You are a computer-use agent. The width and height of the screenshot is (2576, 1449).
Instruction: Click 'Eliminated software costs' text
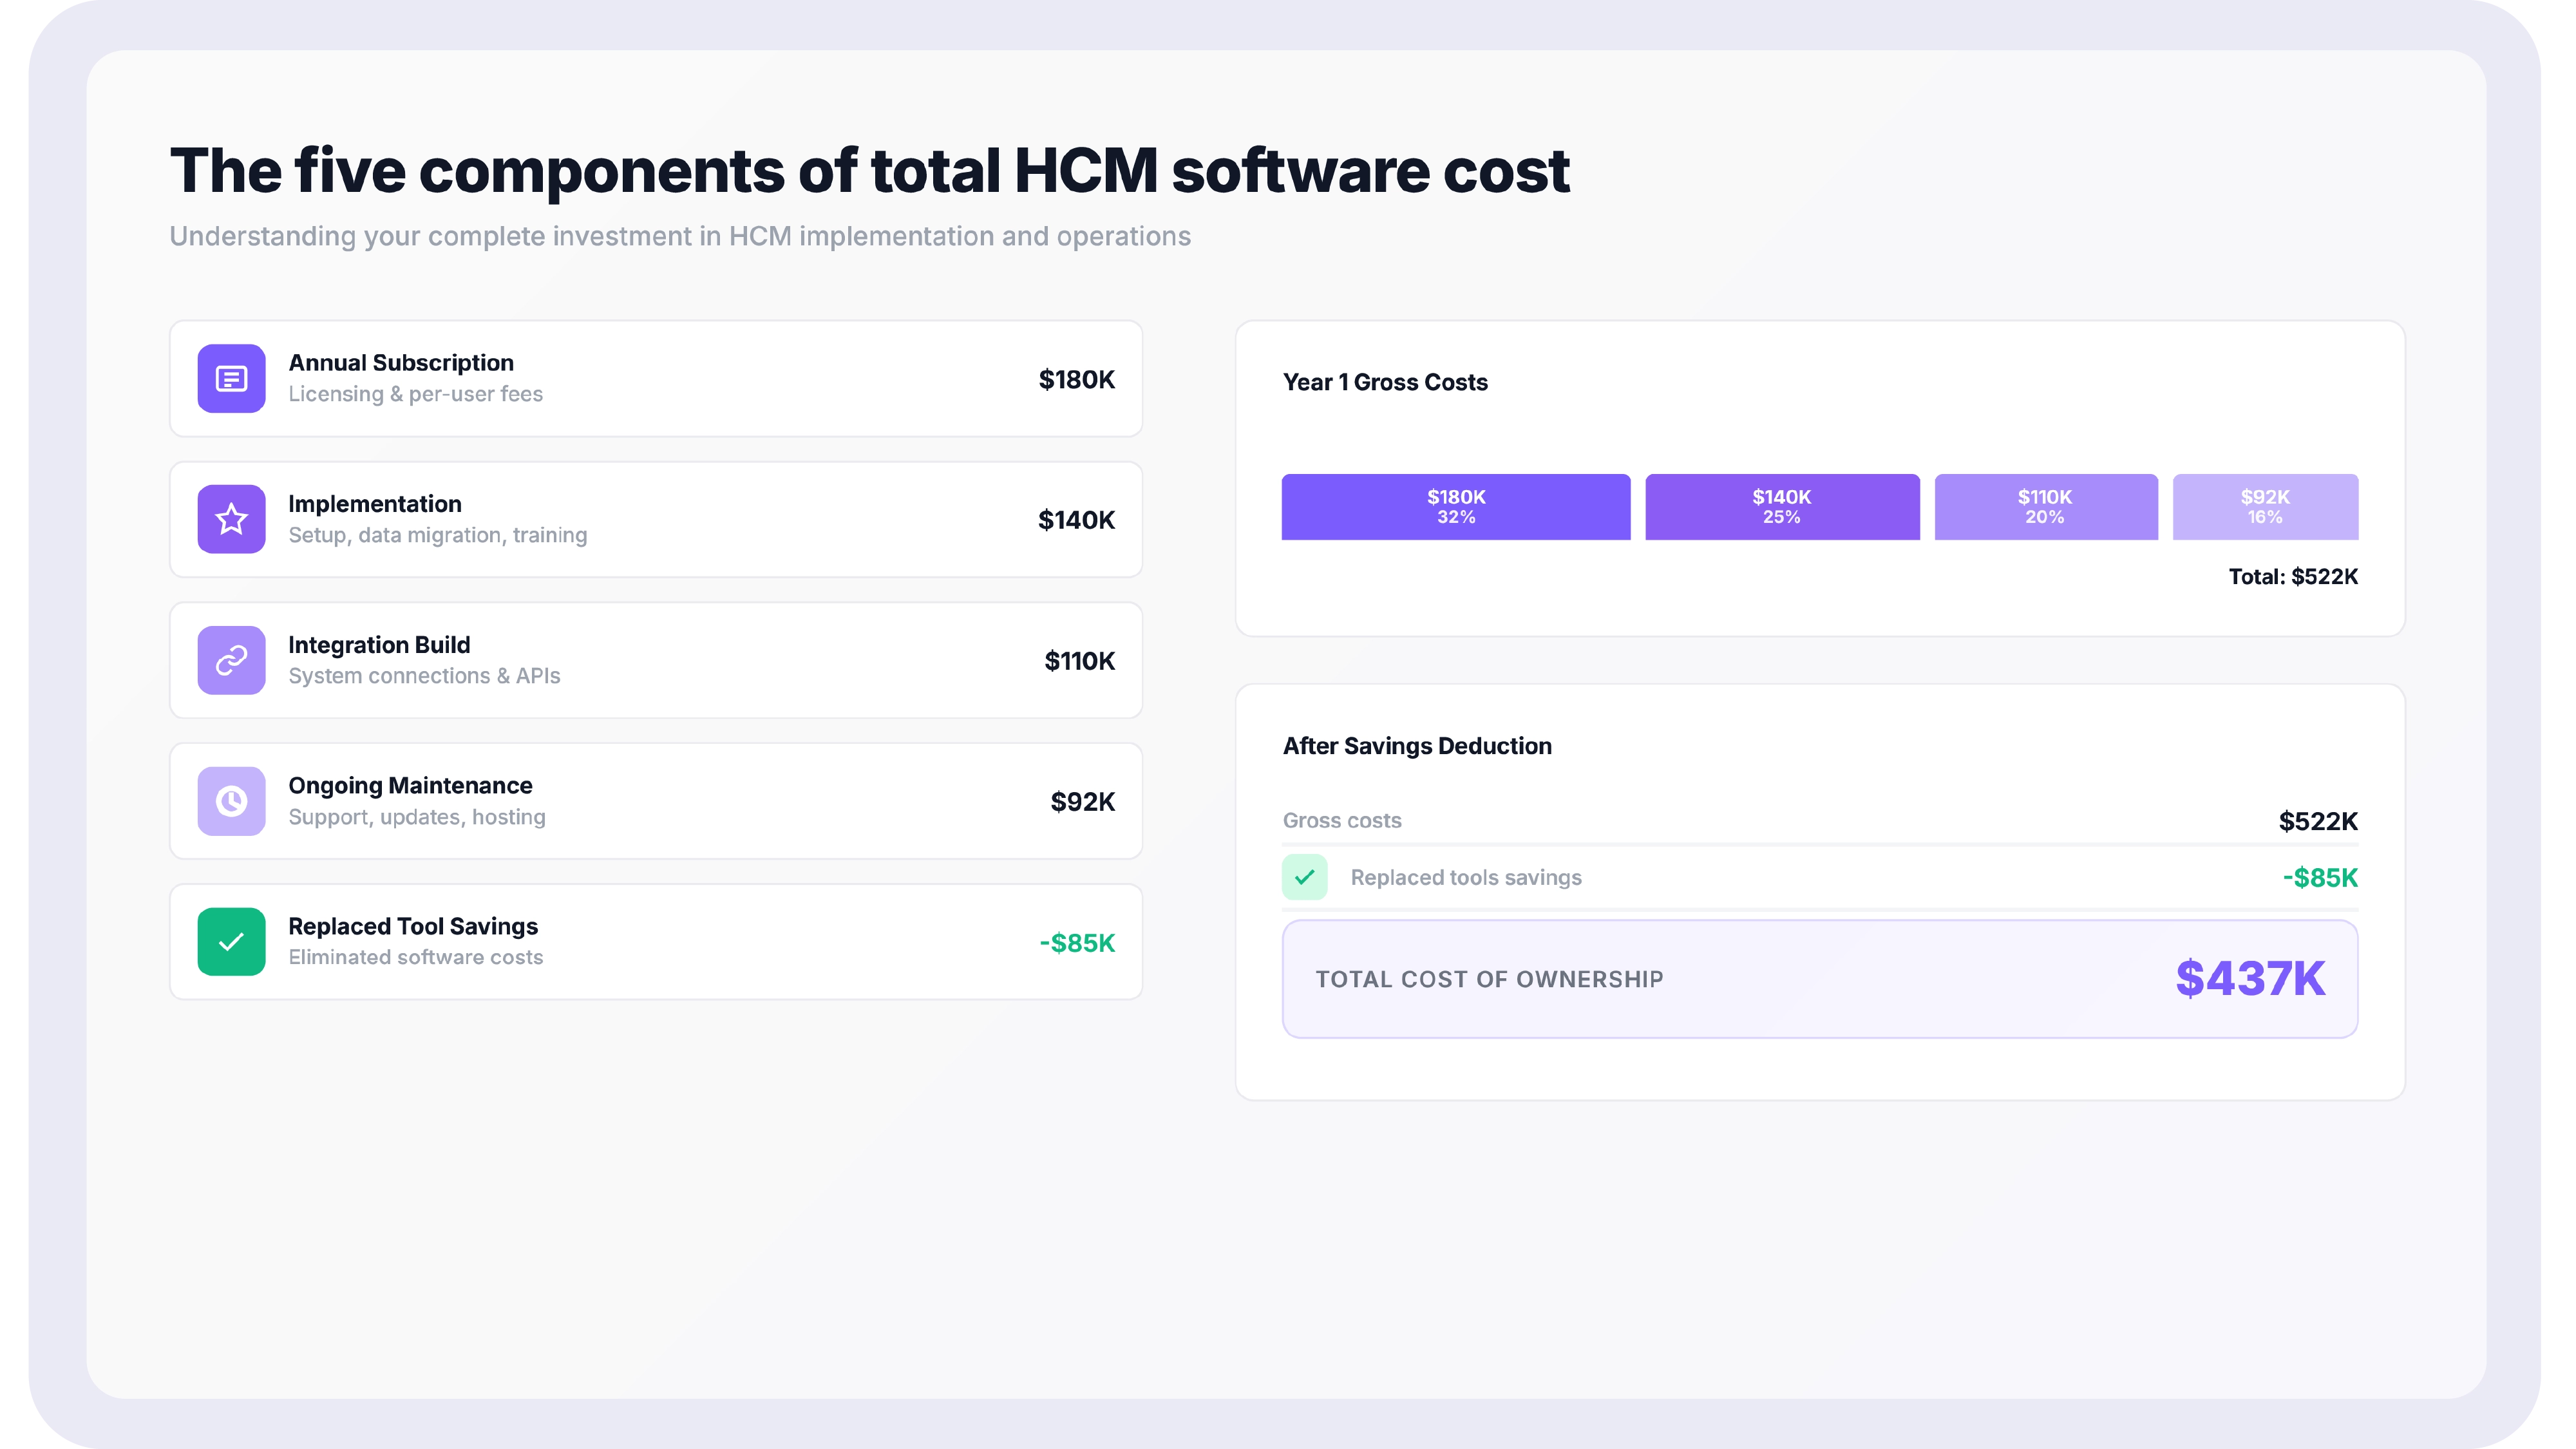pos(415,957)
